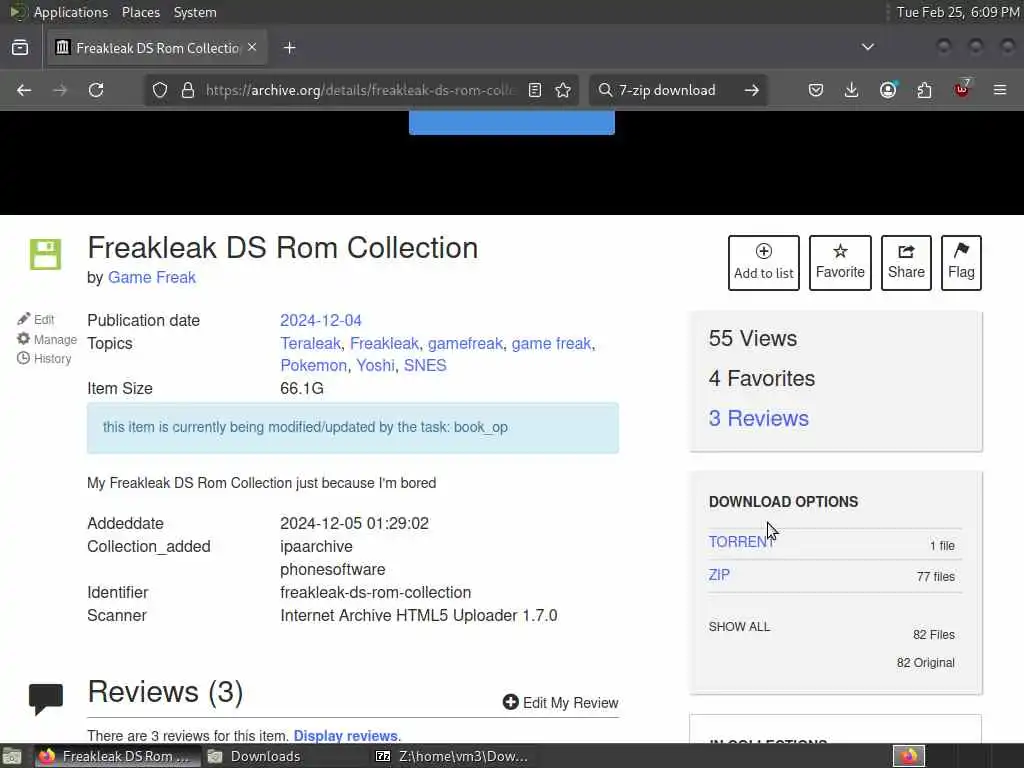
Task: Open the extensions puzzle icon
Action: click(924, 90)
